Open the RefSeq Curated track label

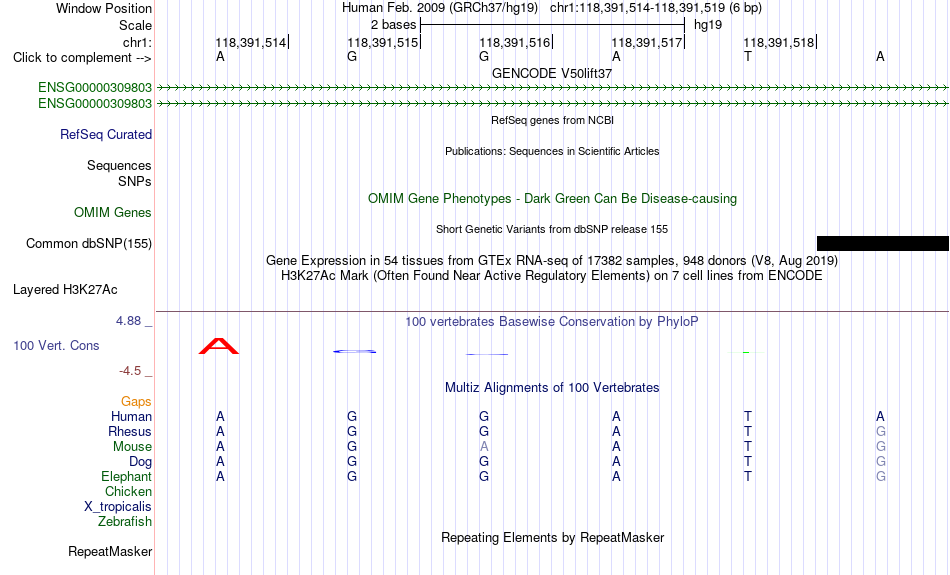tap(105, 135)
